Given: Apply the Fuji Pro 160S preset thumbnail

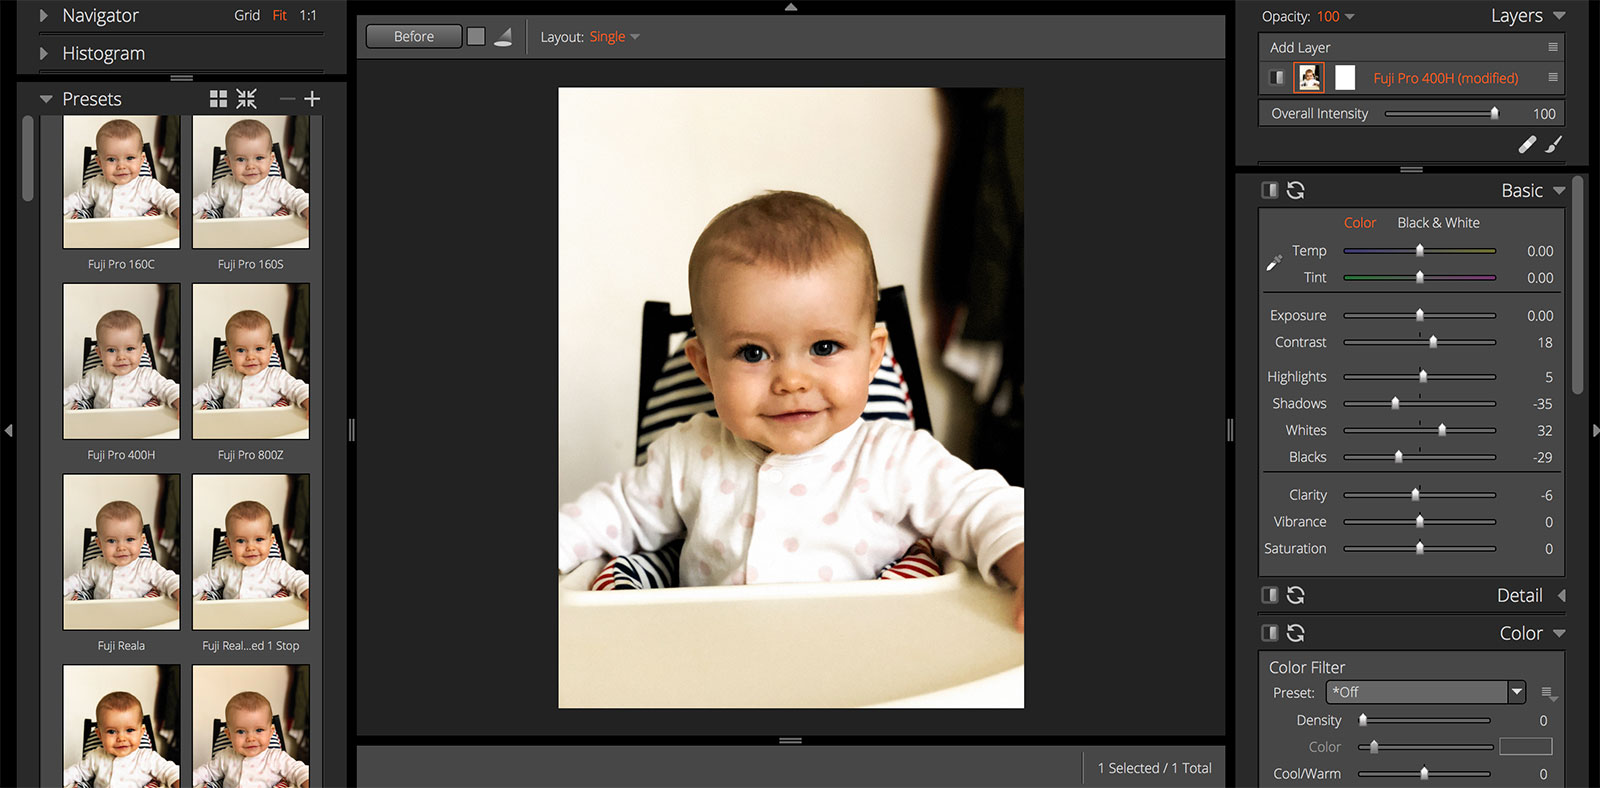Looking at the screenshot, I should [x=251, y=181].
